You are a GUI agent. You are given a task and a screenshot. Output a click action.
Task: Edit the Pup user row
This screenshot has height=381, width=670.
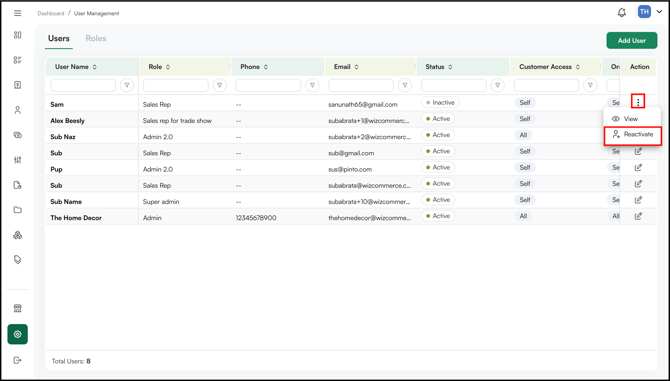(638, 168)
